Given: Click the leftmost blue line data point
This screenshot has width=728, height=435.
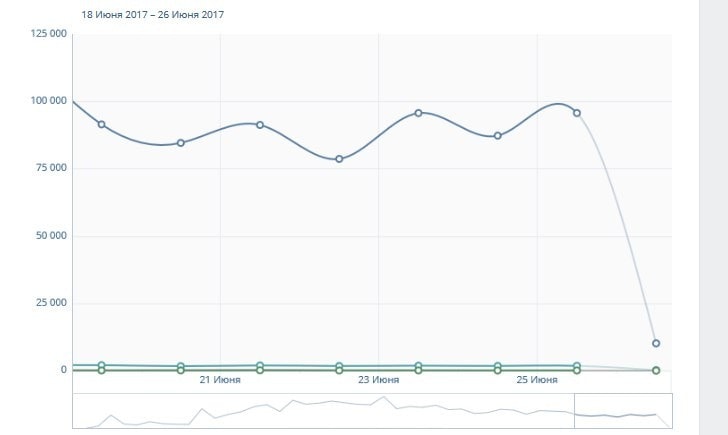Looking at the screenshot, I should click(x=101, y=124).
